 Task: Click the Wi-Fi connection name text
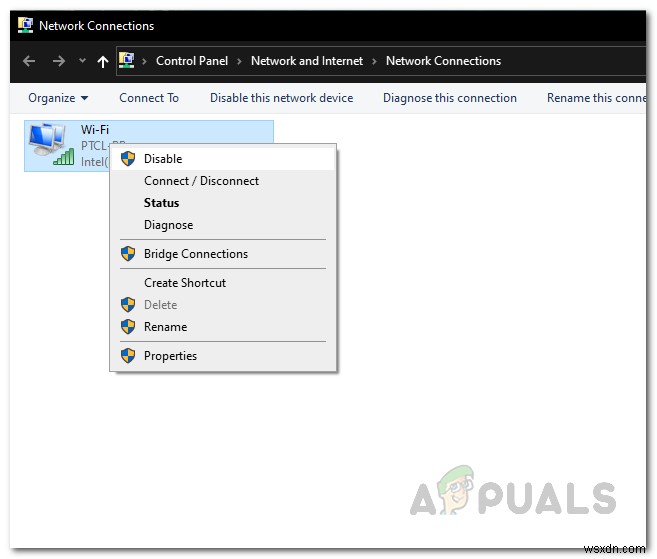(x=95, y=129)
